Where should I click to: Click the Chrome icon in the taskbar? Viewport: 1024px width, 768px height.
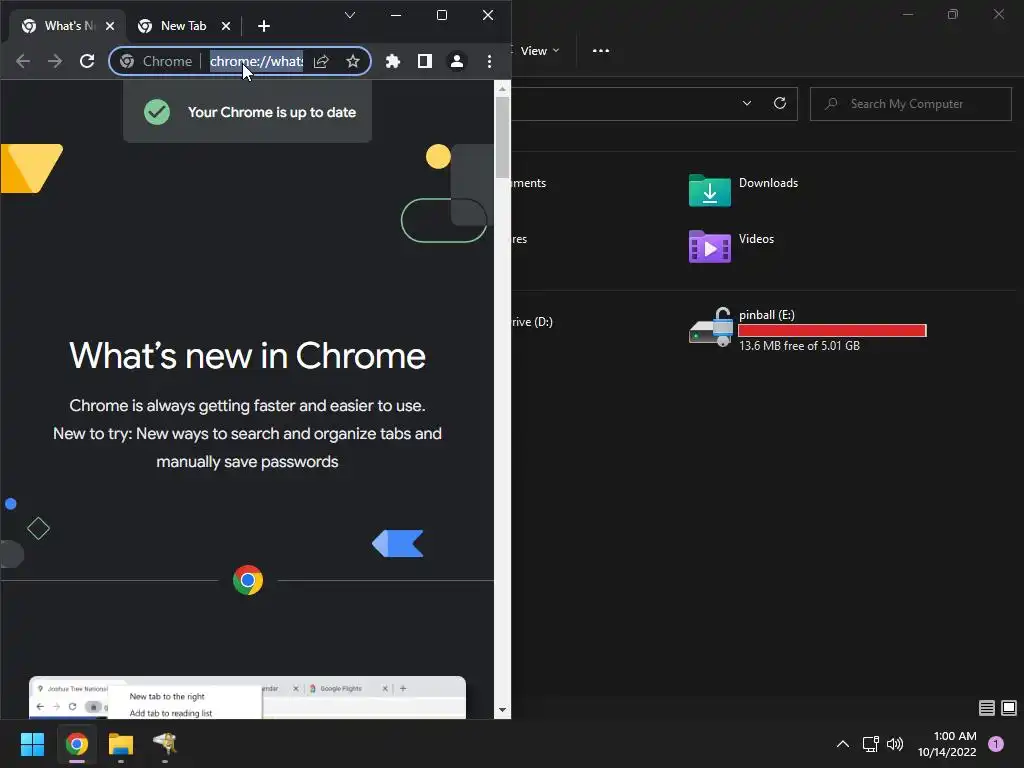[77, 744]
